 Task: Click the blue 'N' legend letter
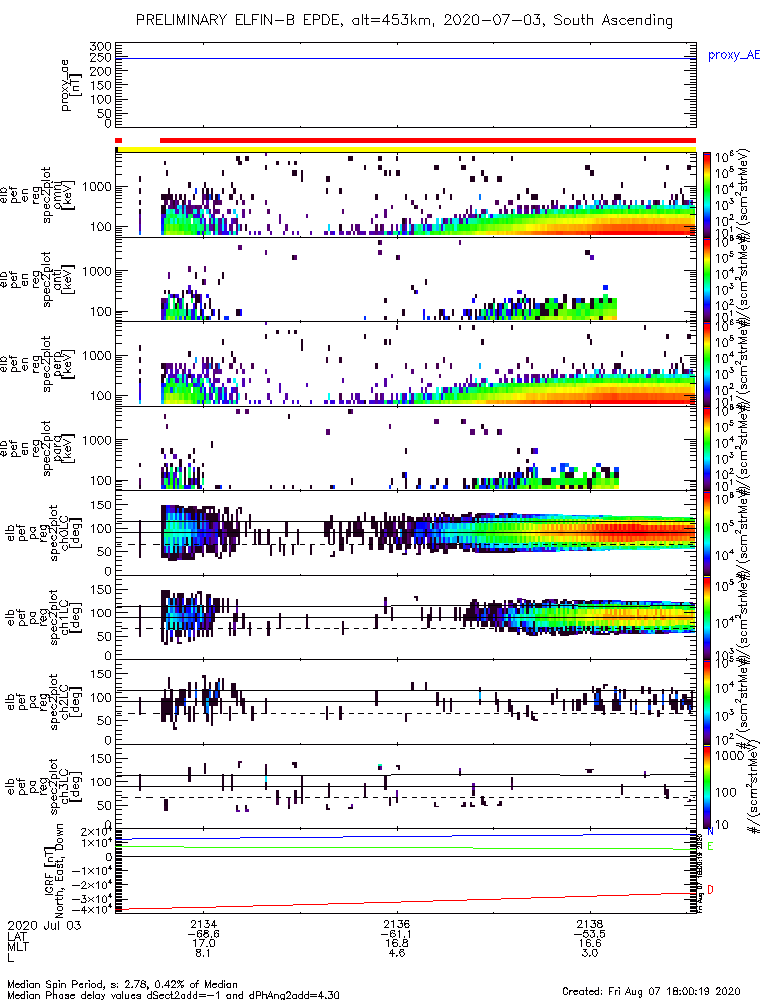point(710,832)
